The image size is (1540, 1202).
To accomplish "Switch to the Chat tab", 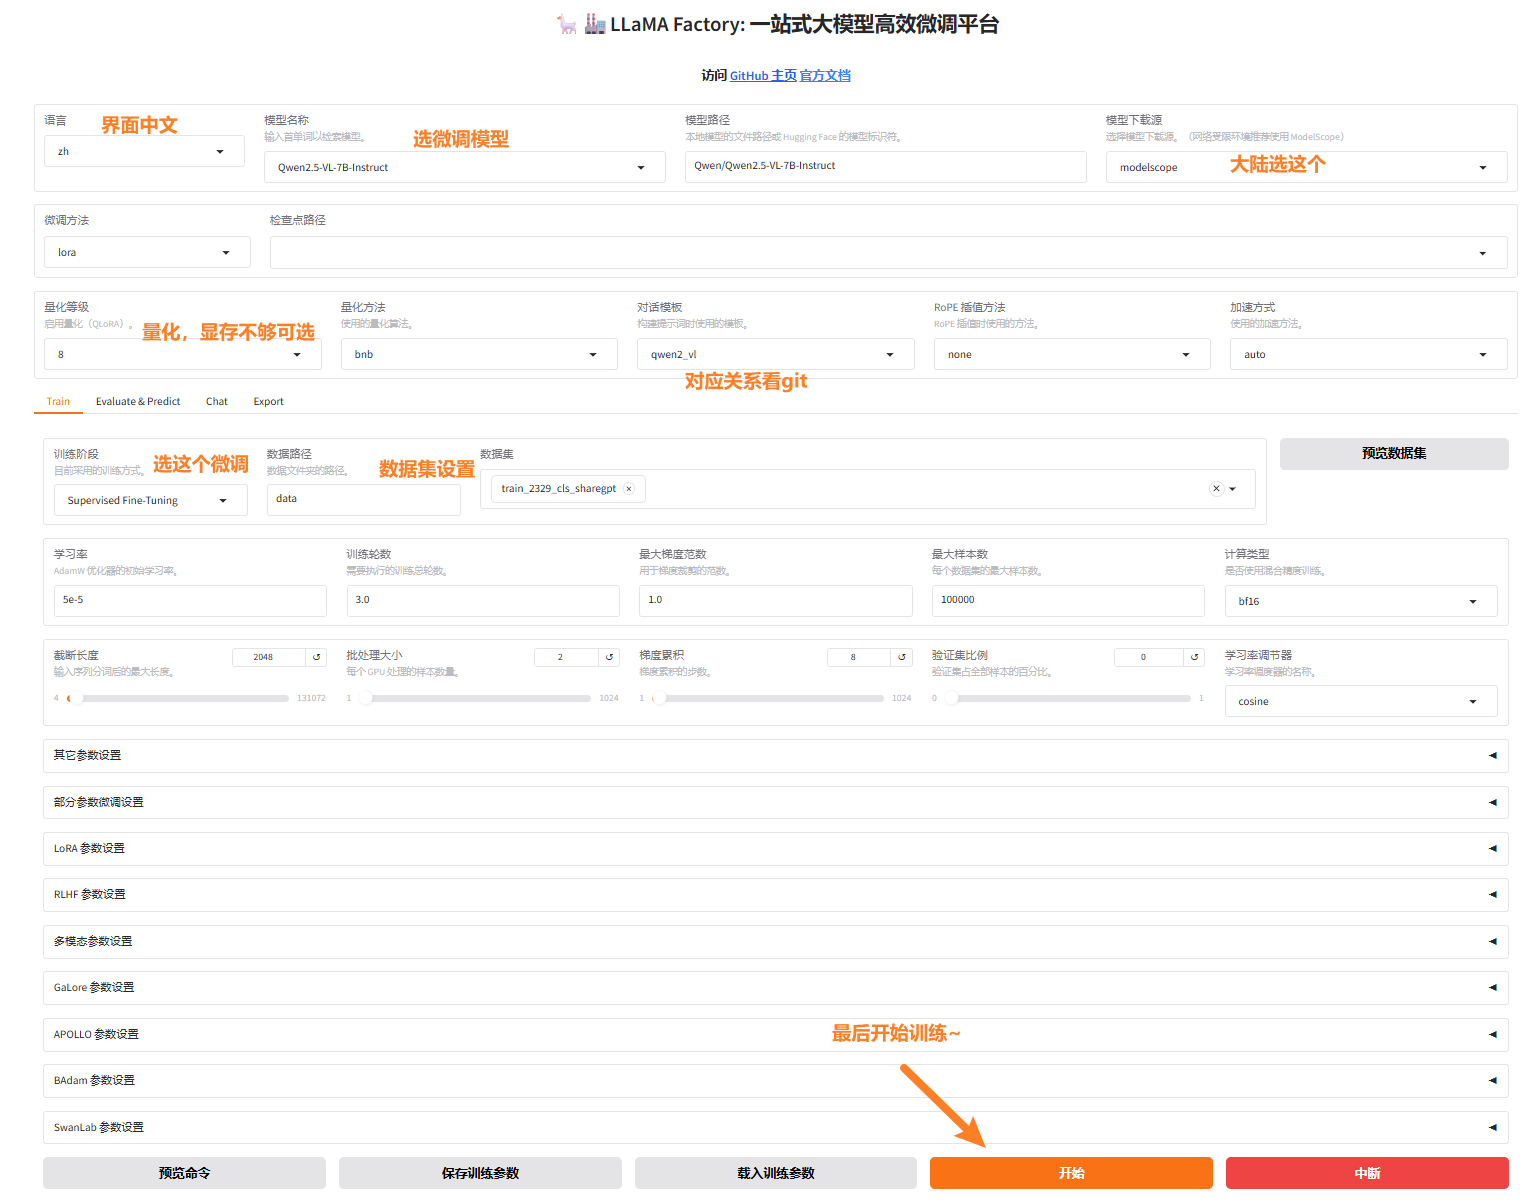I will [x=217, y=401].
